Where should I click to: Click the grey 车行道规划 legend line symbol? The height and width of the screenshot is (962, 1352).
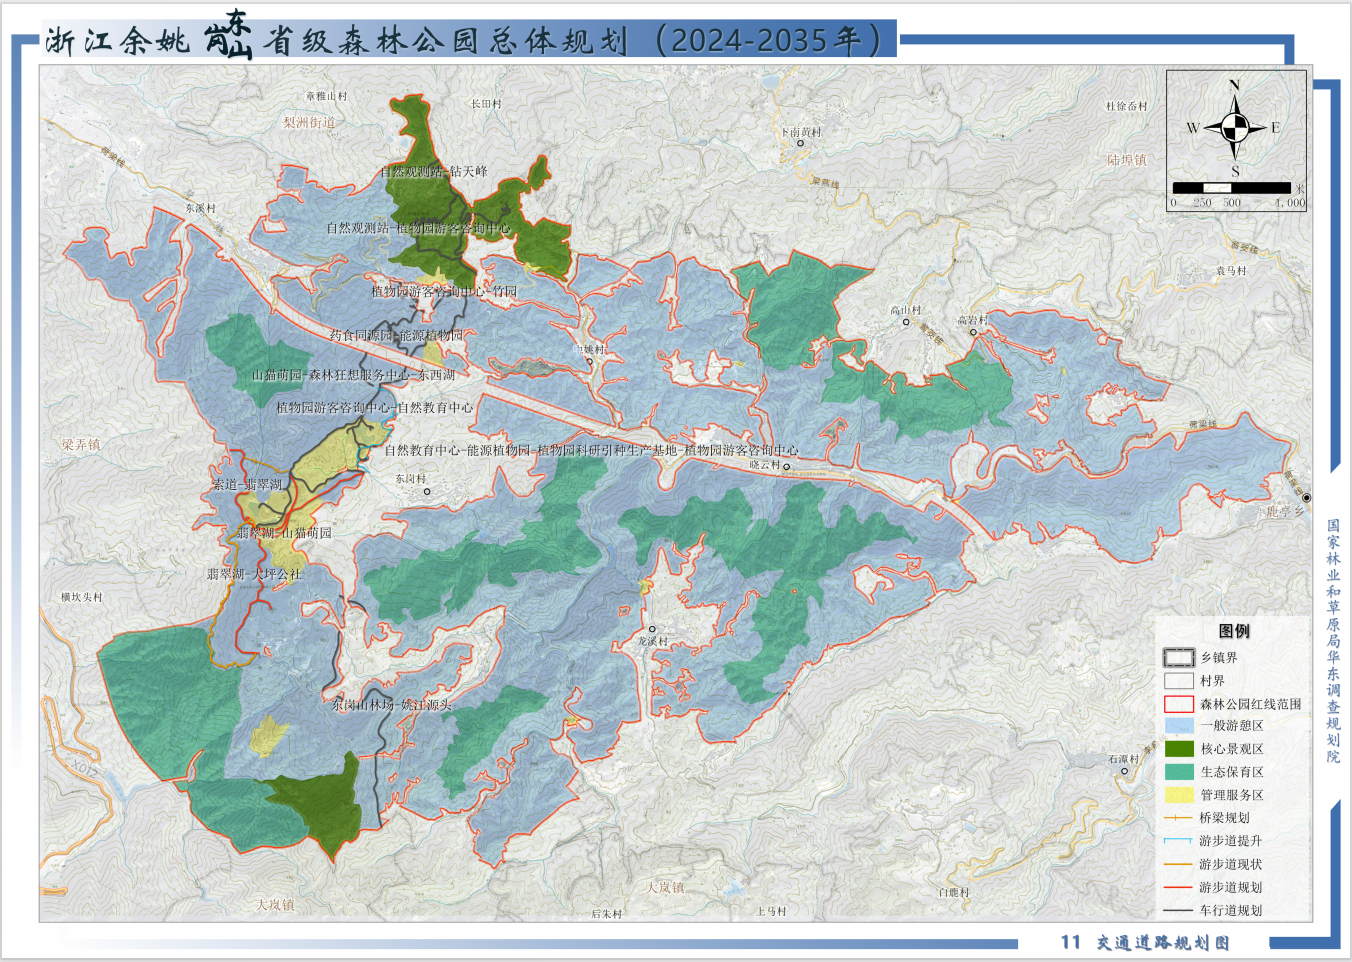tap(1179, 911)
